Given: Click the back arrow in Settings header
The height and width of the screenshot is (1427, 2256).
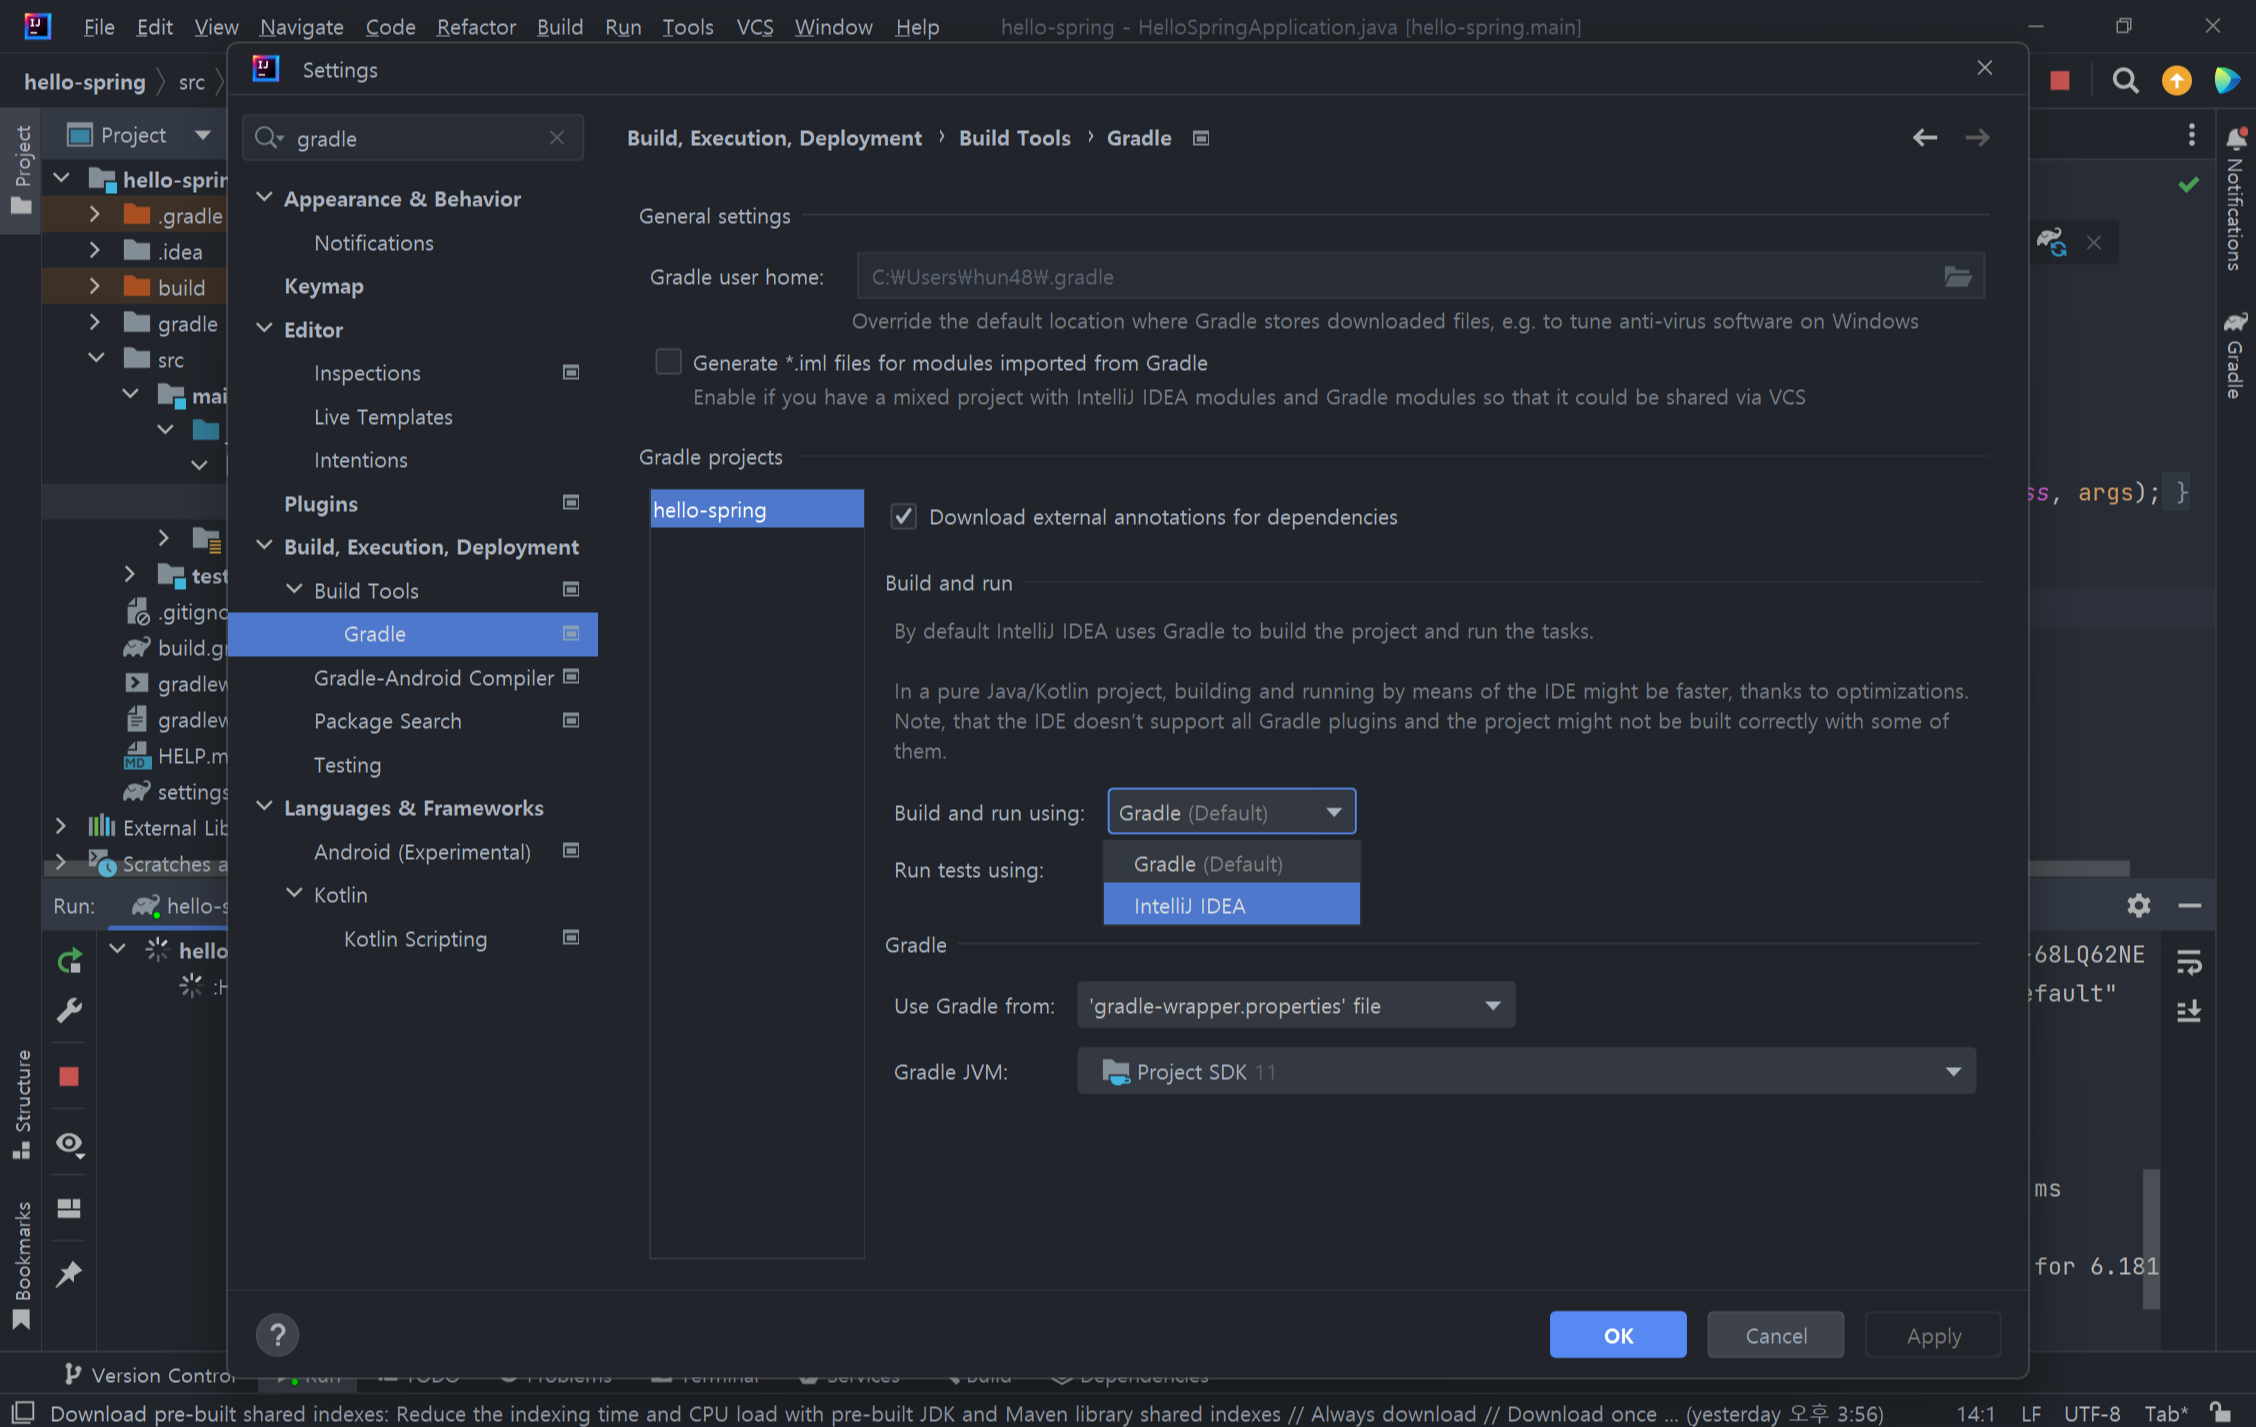Looking at the screenshot, I should pyautogui.click(x=1924, y=138).
